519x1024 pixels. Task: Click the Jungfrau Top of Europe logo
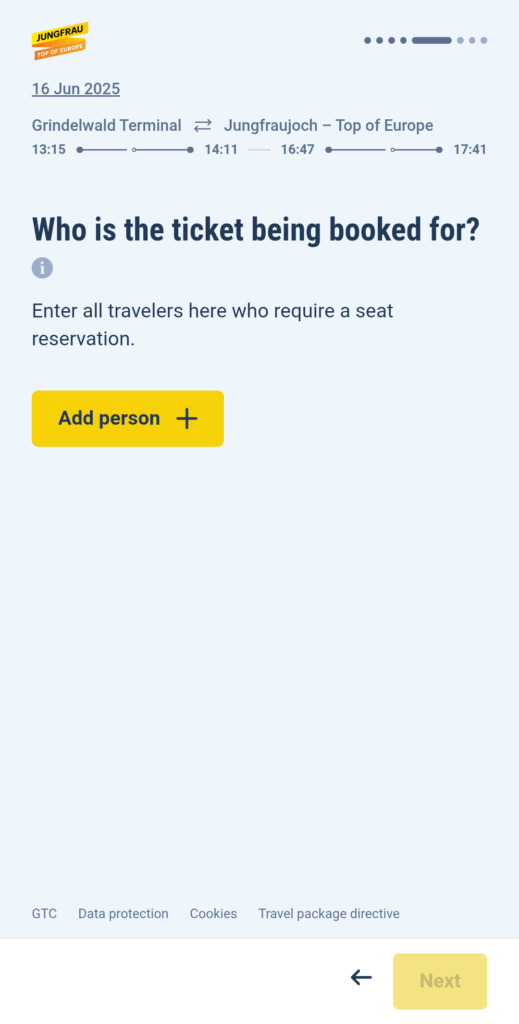pyautogui.click(x=60, y=41)
